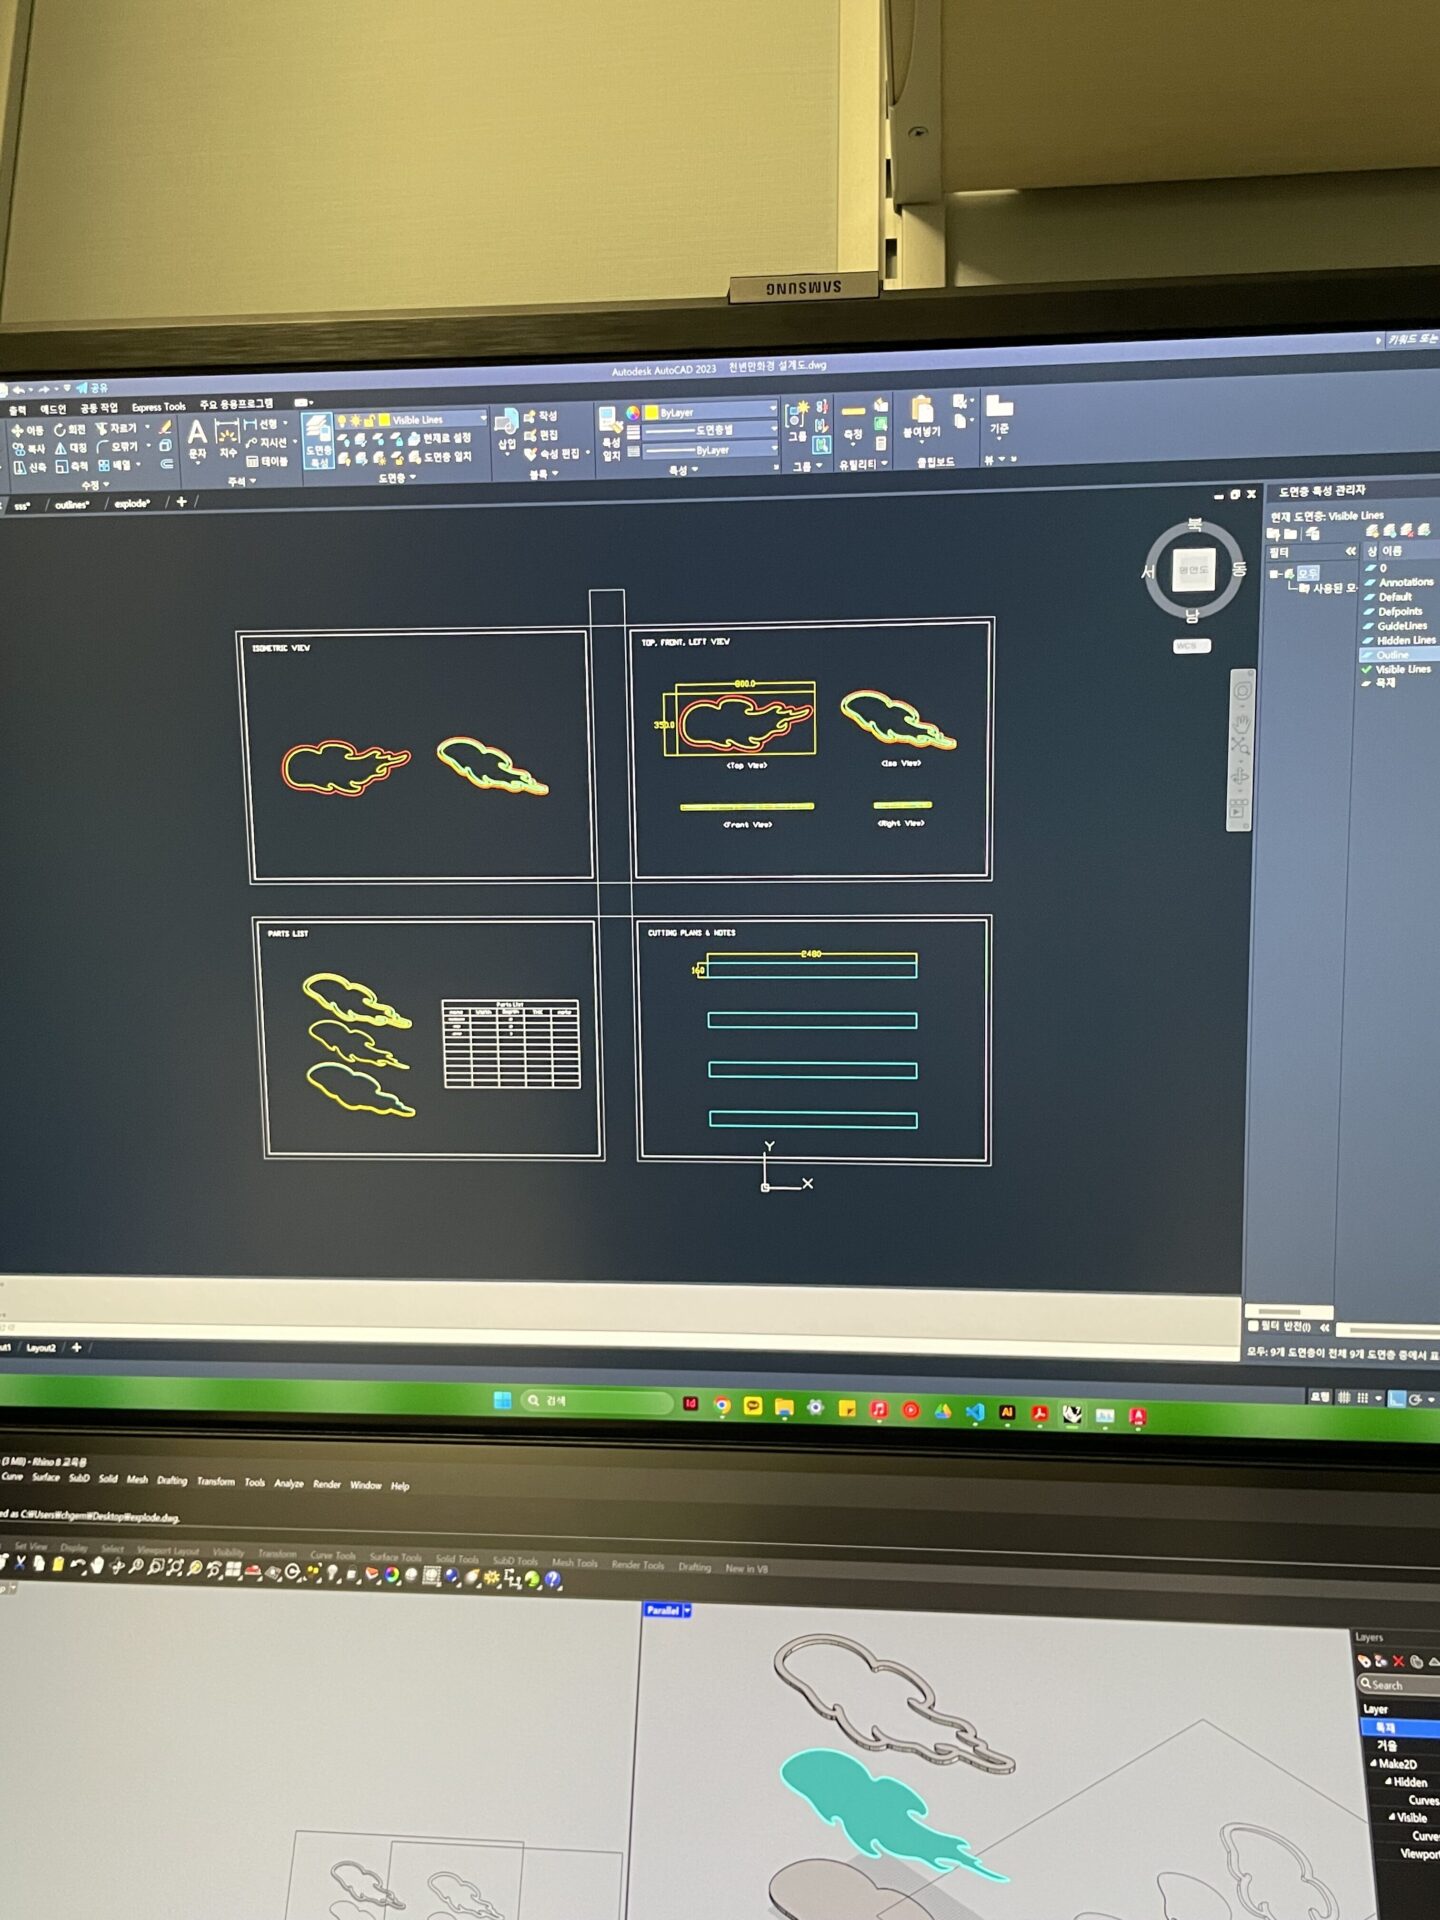The height and width of the screenshot is (1920, 1440).
Task: Switch to the outlines drawing tab
Action: 72,505
